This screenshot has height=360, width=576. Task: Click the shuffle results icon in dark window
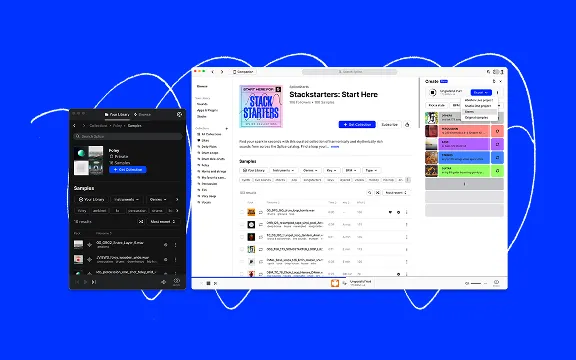(141, 222)
